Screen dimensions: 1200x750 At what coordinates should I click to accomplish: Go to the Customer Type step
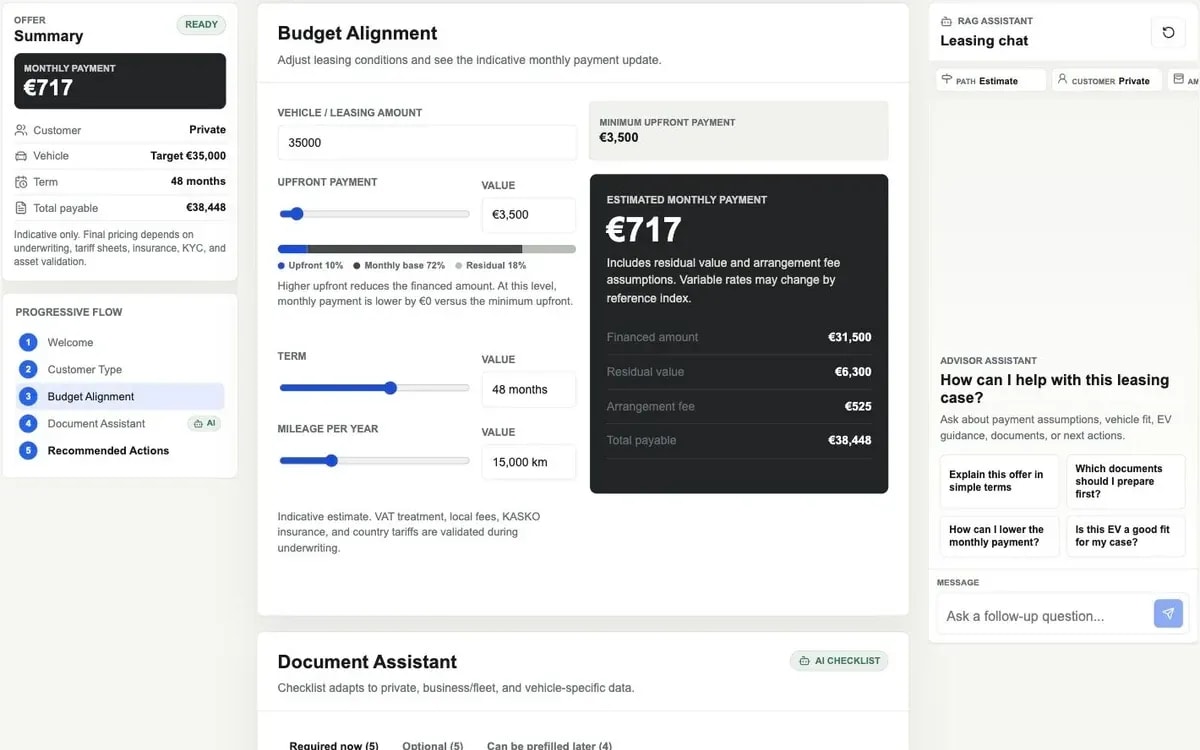click(120, 369)
